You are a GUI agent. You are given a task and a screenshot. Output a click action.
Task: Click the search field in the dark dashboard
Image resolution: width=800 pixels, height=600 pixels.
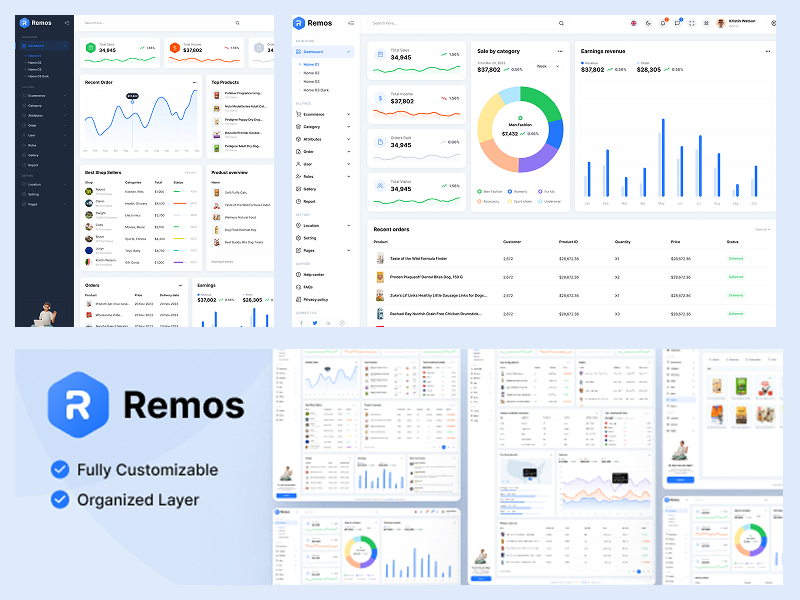click(x=162, y=23)
